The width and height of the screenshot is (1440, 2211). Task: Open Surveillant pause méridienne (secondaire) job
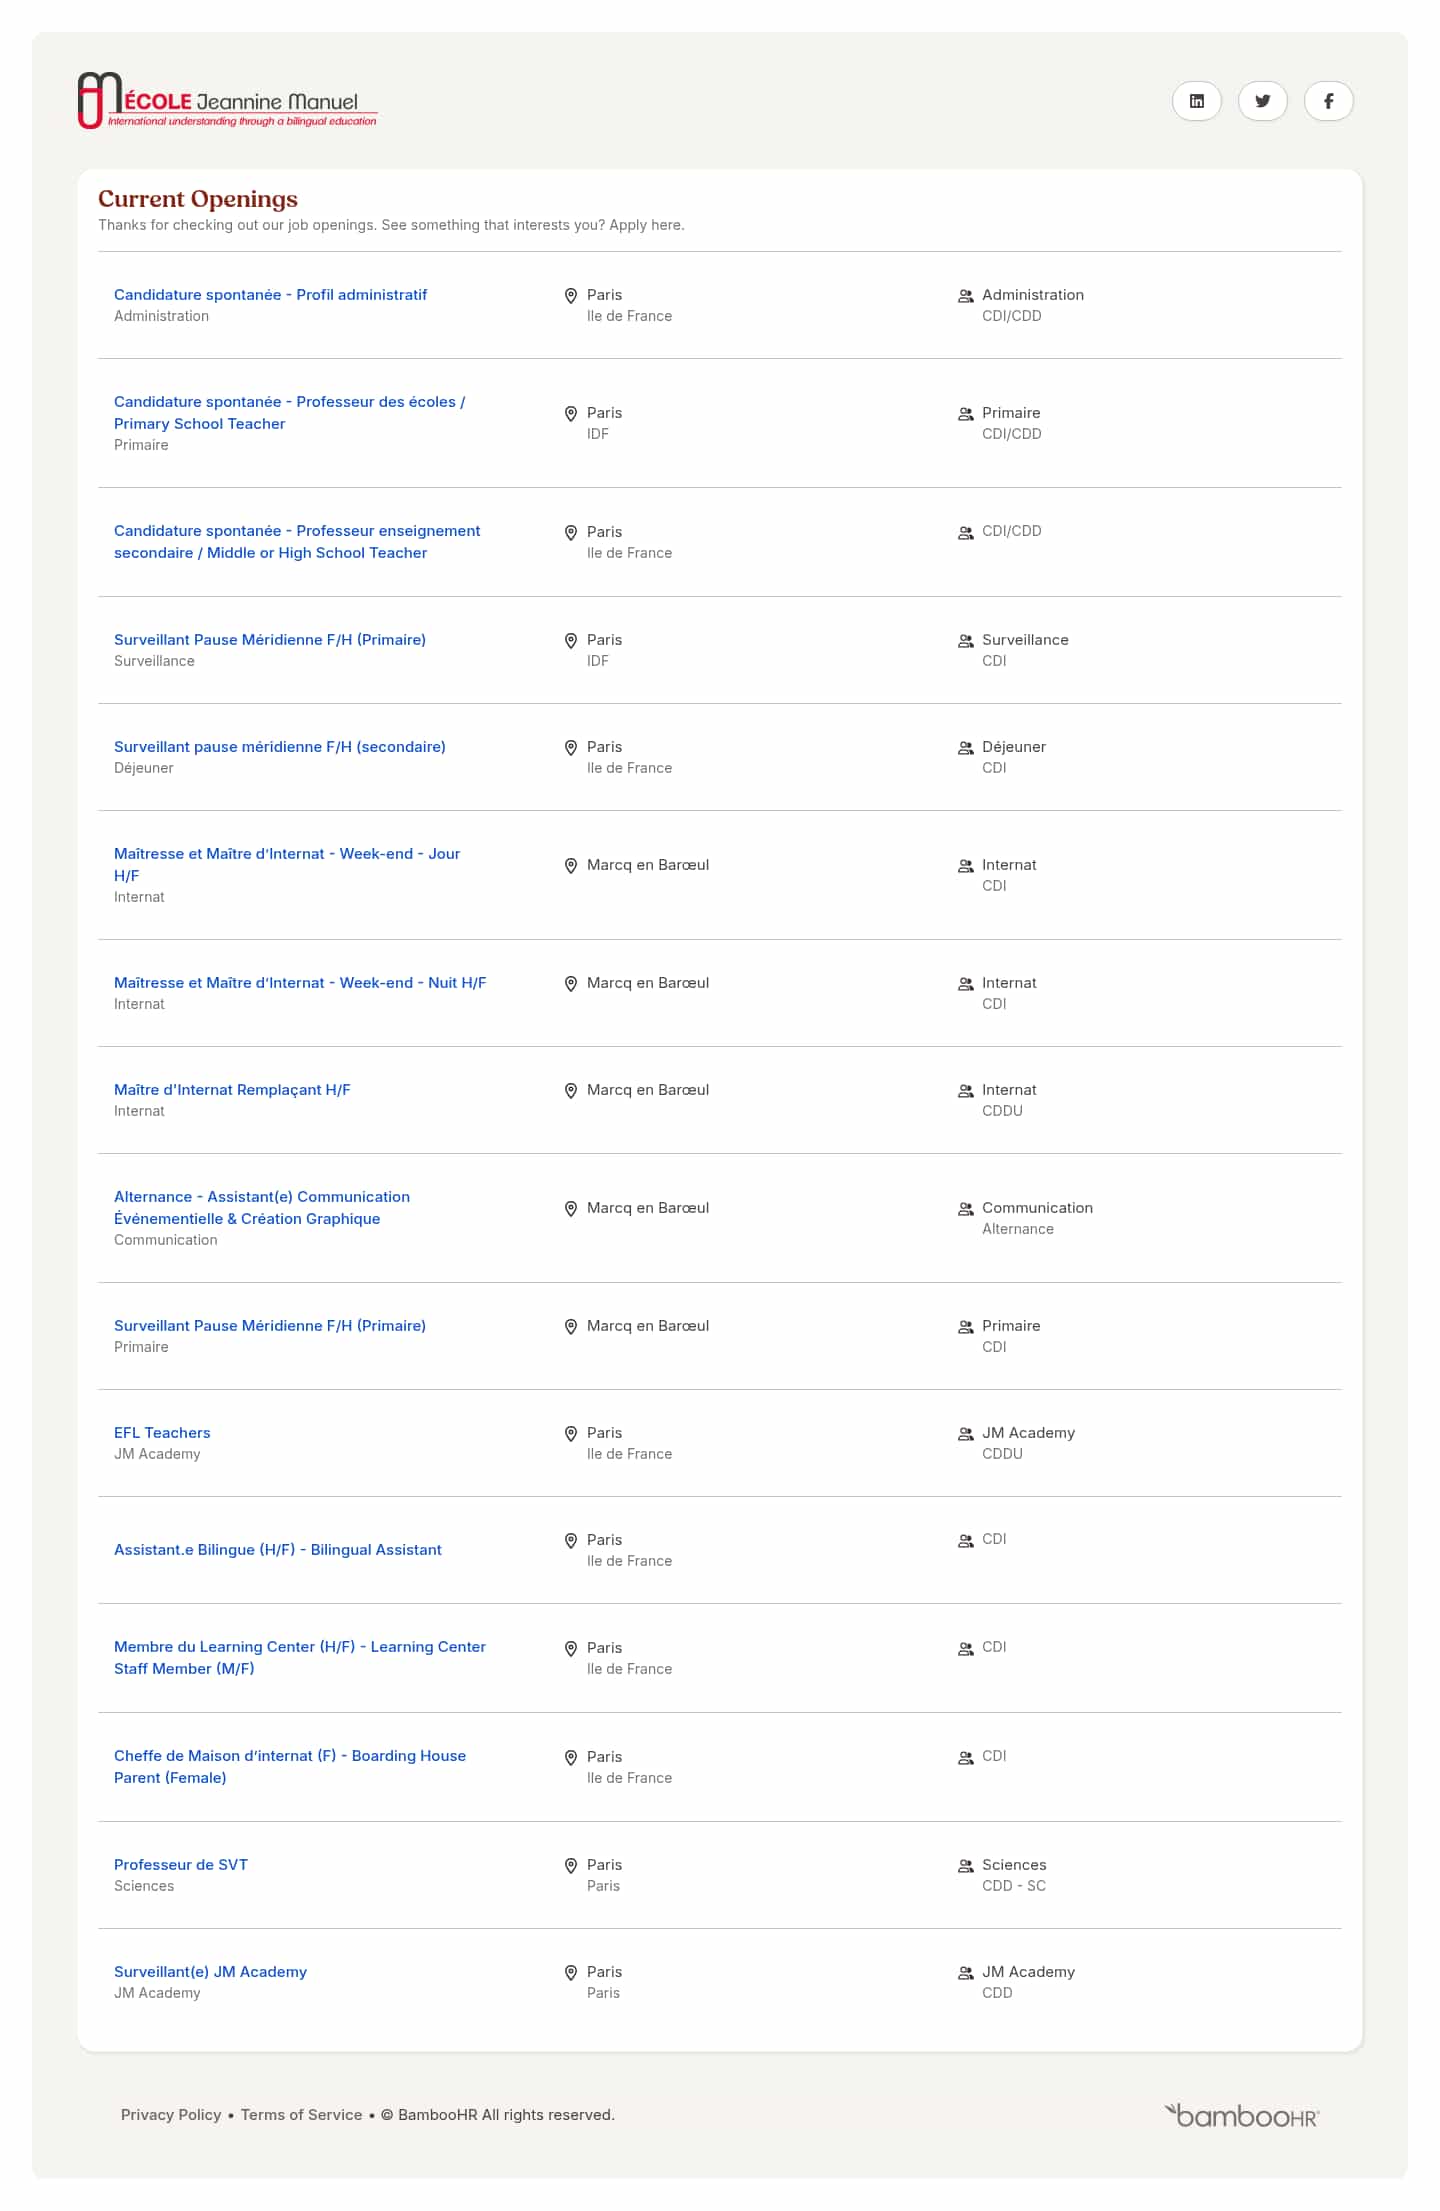pos(280,747)
